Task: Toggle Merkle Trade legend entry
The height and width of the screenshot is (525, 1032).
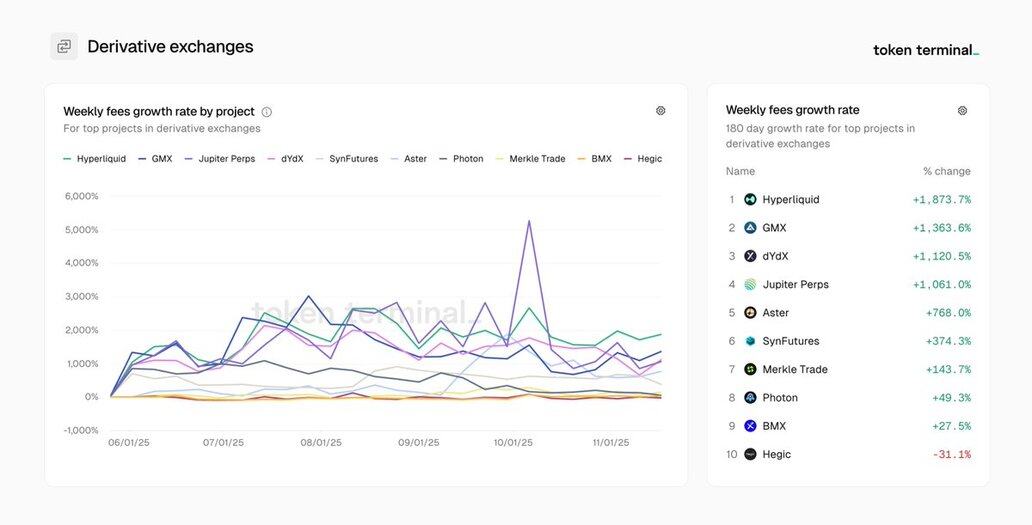Action: 531,159
